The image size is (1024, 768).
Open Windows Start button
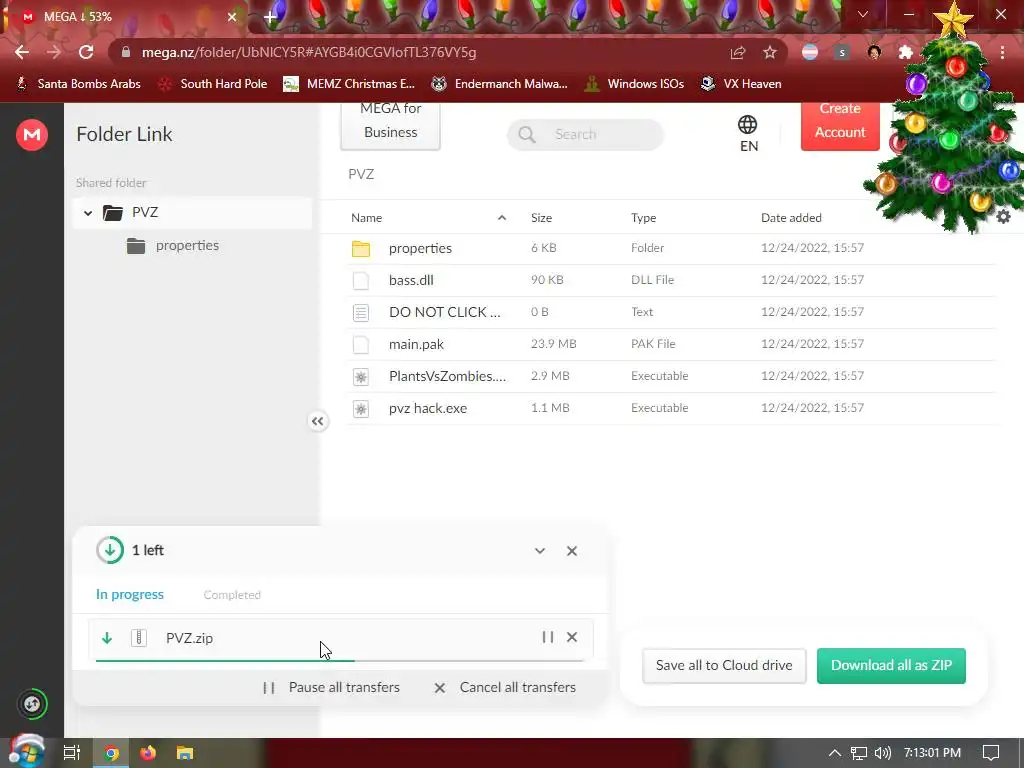26,753
